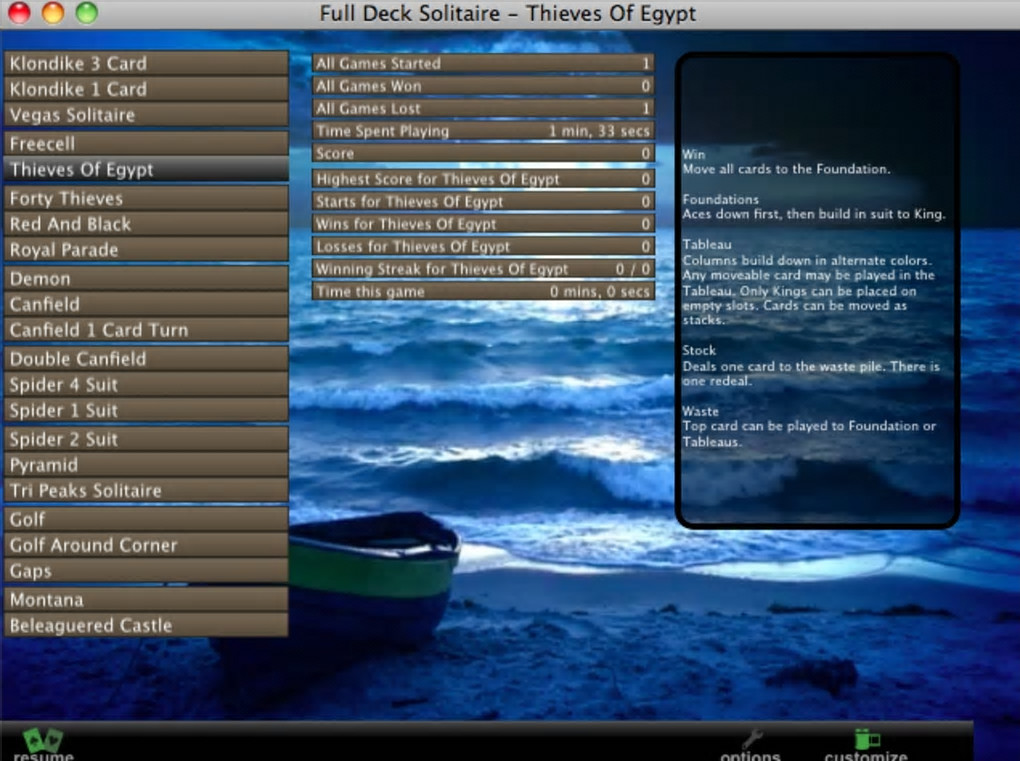Click the resume cards icon

point(43,740)
